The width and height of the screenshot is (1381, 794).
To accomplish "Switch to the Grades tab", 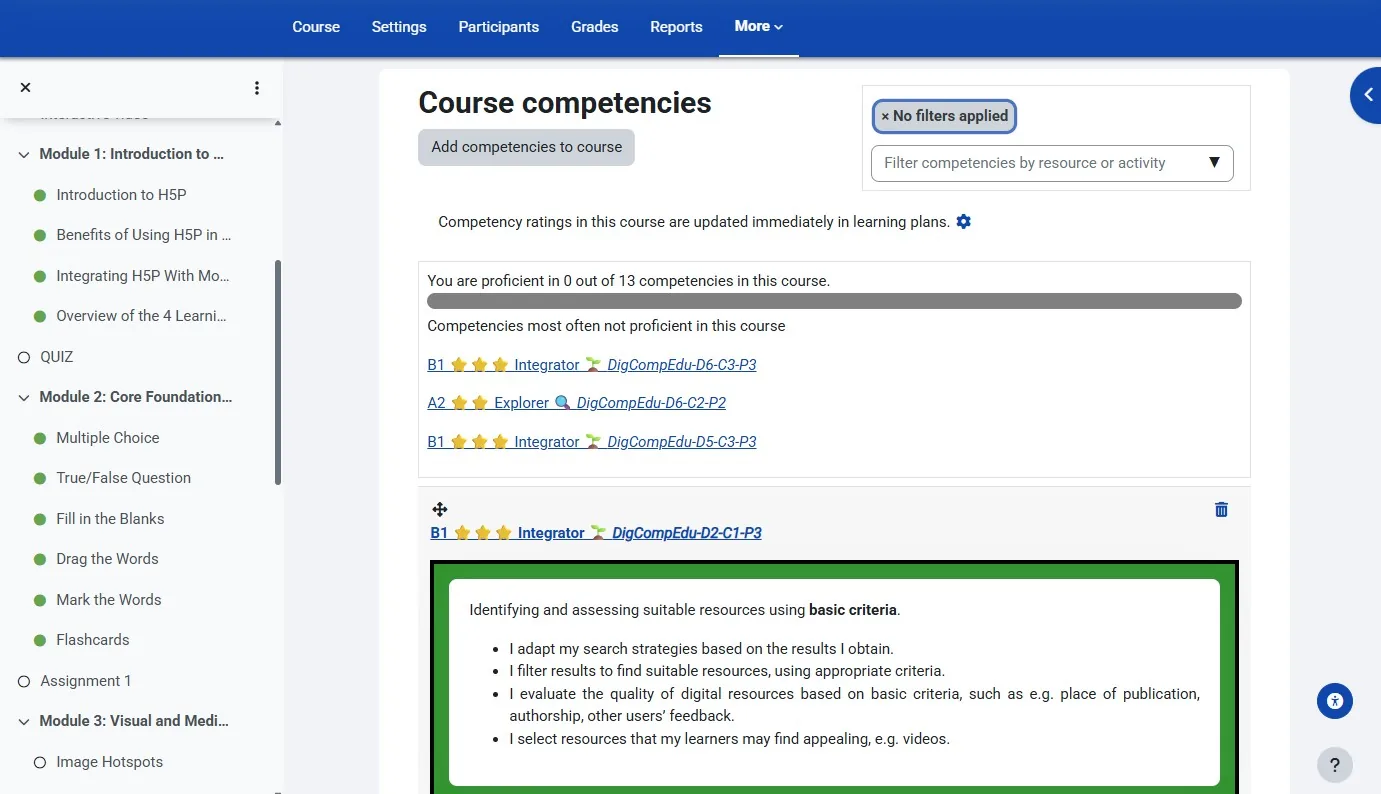I will pyautogui.click(x=594, y=27).
